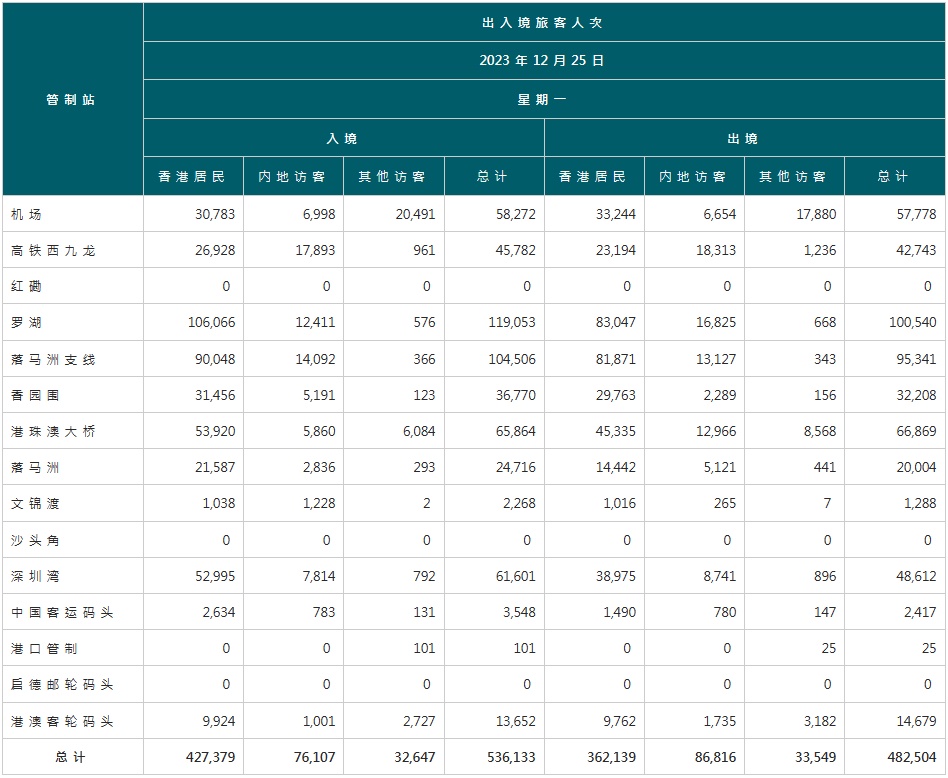Click 罗湖 arrivals total 119,053
Viewport: 948px width, 778px height.
[510, 323]
